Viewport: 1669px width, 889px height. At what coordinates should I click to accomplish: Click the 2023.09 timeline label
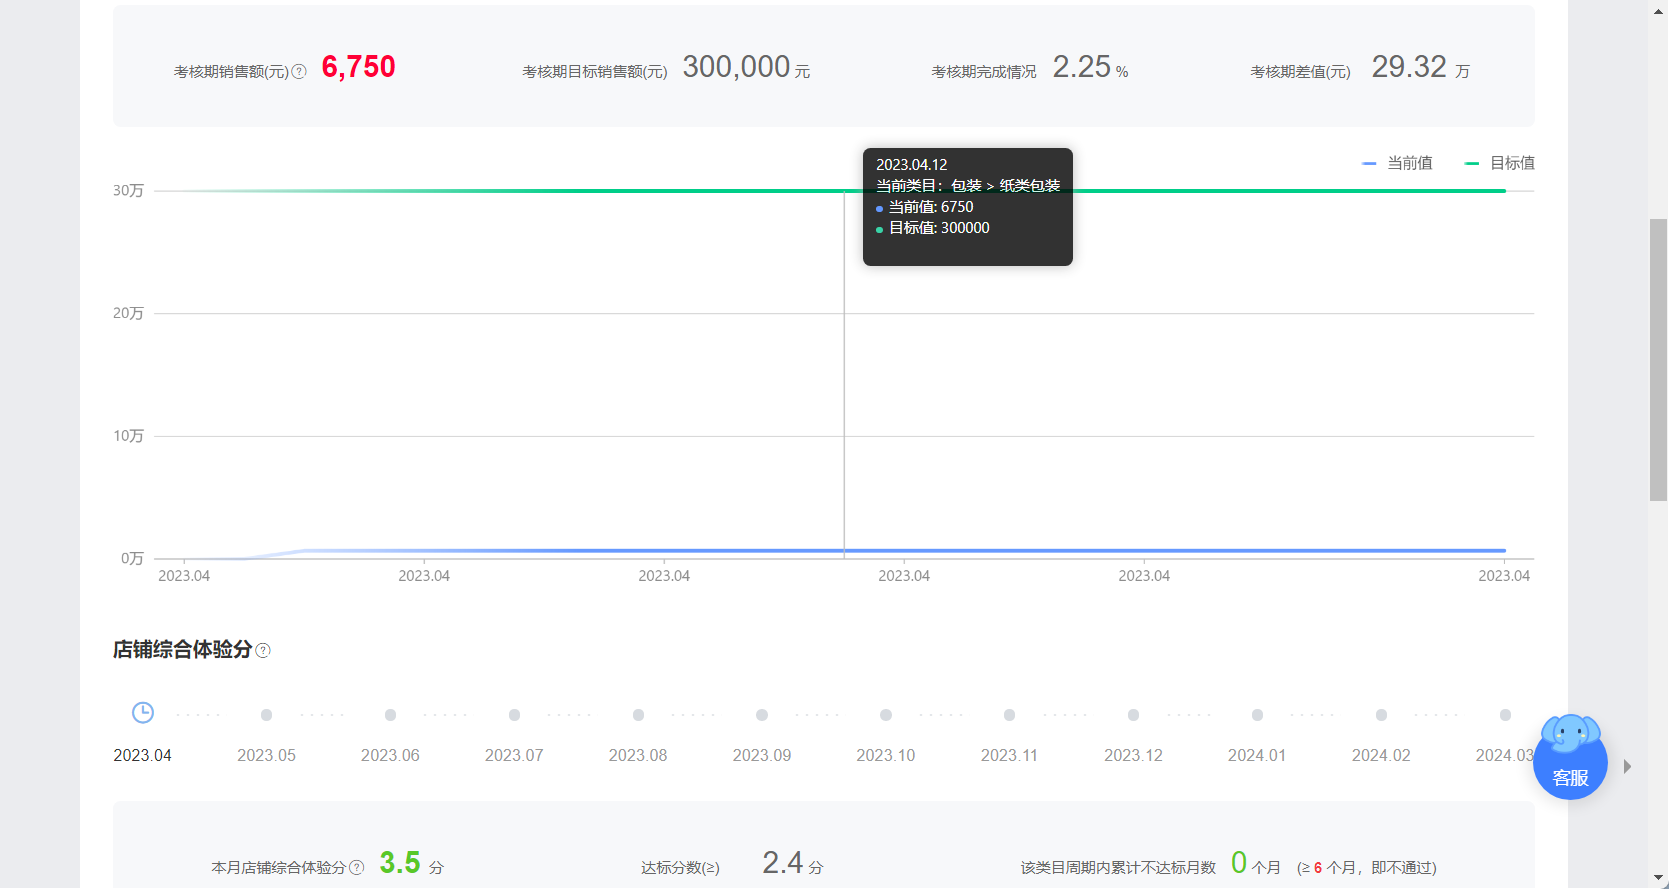point(762,755)
